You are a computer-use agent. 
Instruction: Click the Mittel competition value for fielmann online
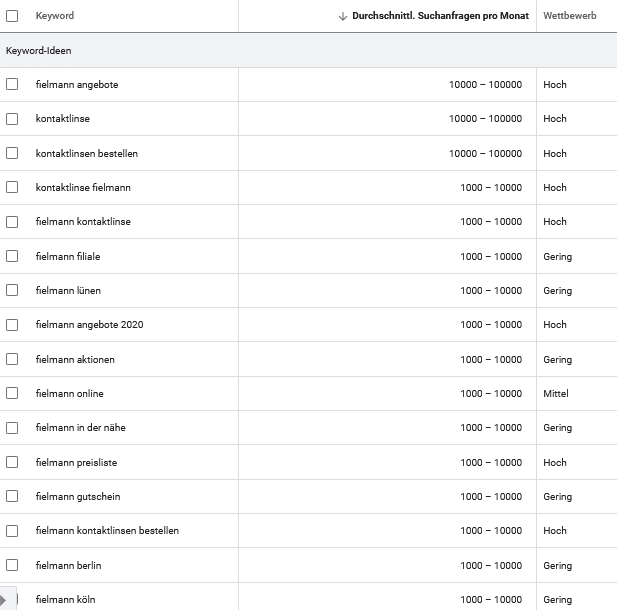coord(556,394)
